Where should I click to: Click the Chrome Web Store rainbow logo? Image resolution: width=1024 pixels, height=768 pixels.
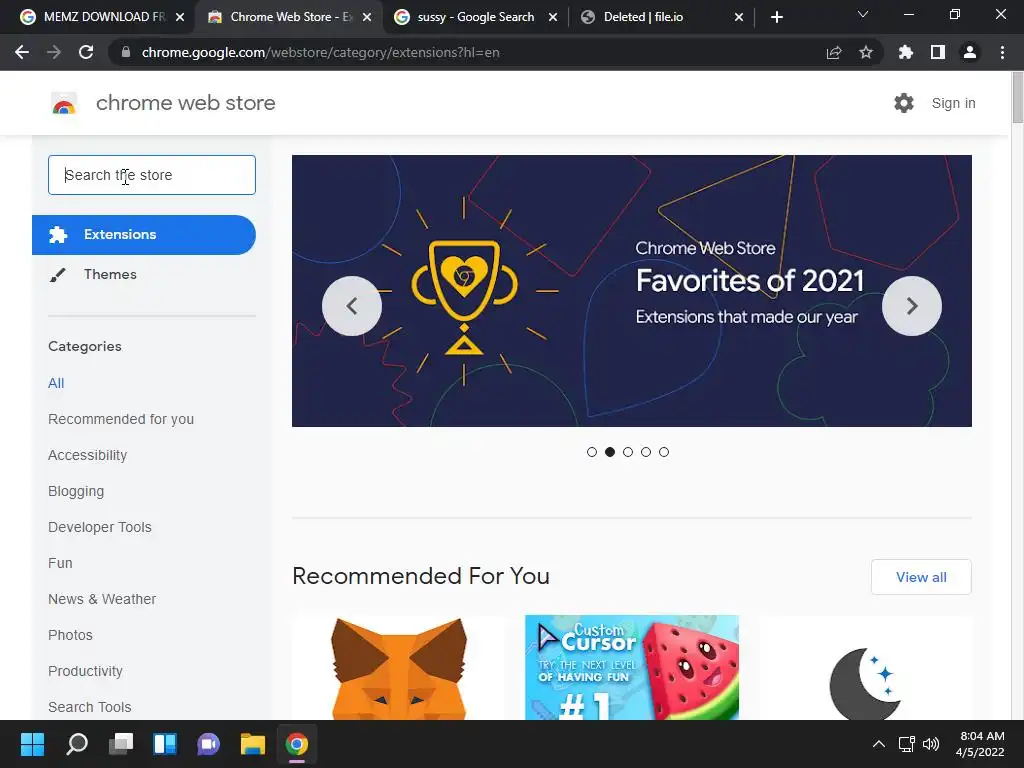pyautogui.click(x=64, y=103)
